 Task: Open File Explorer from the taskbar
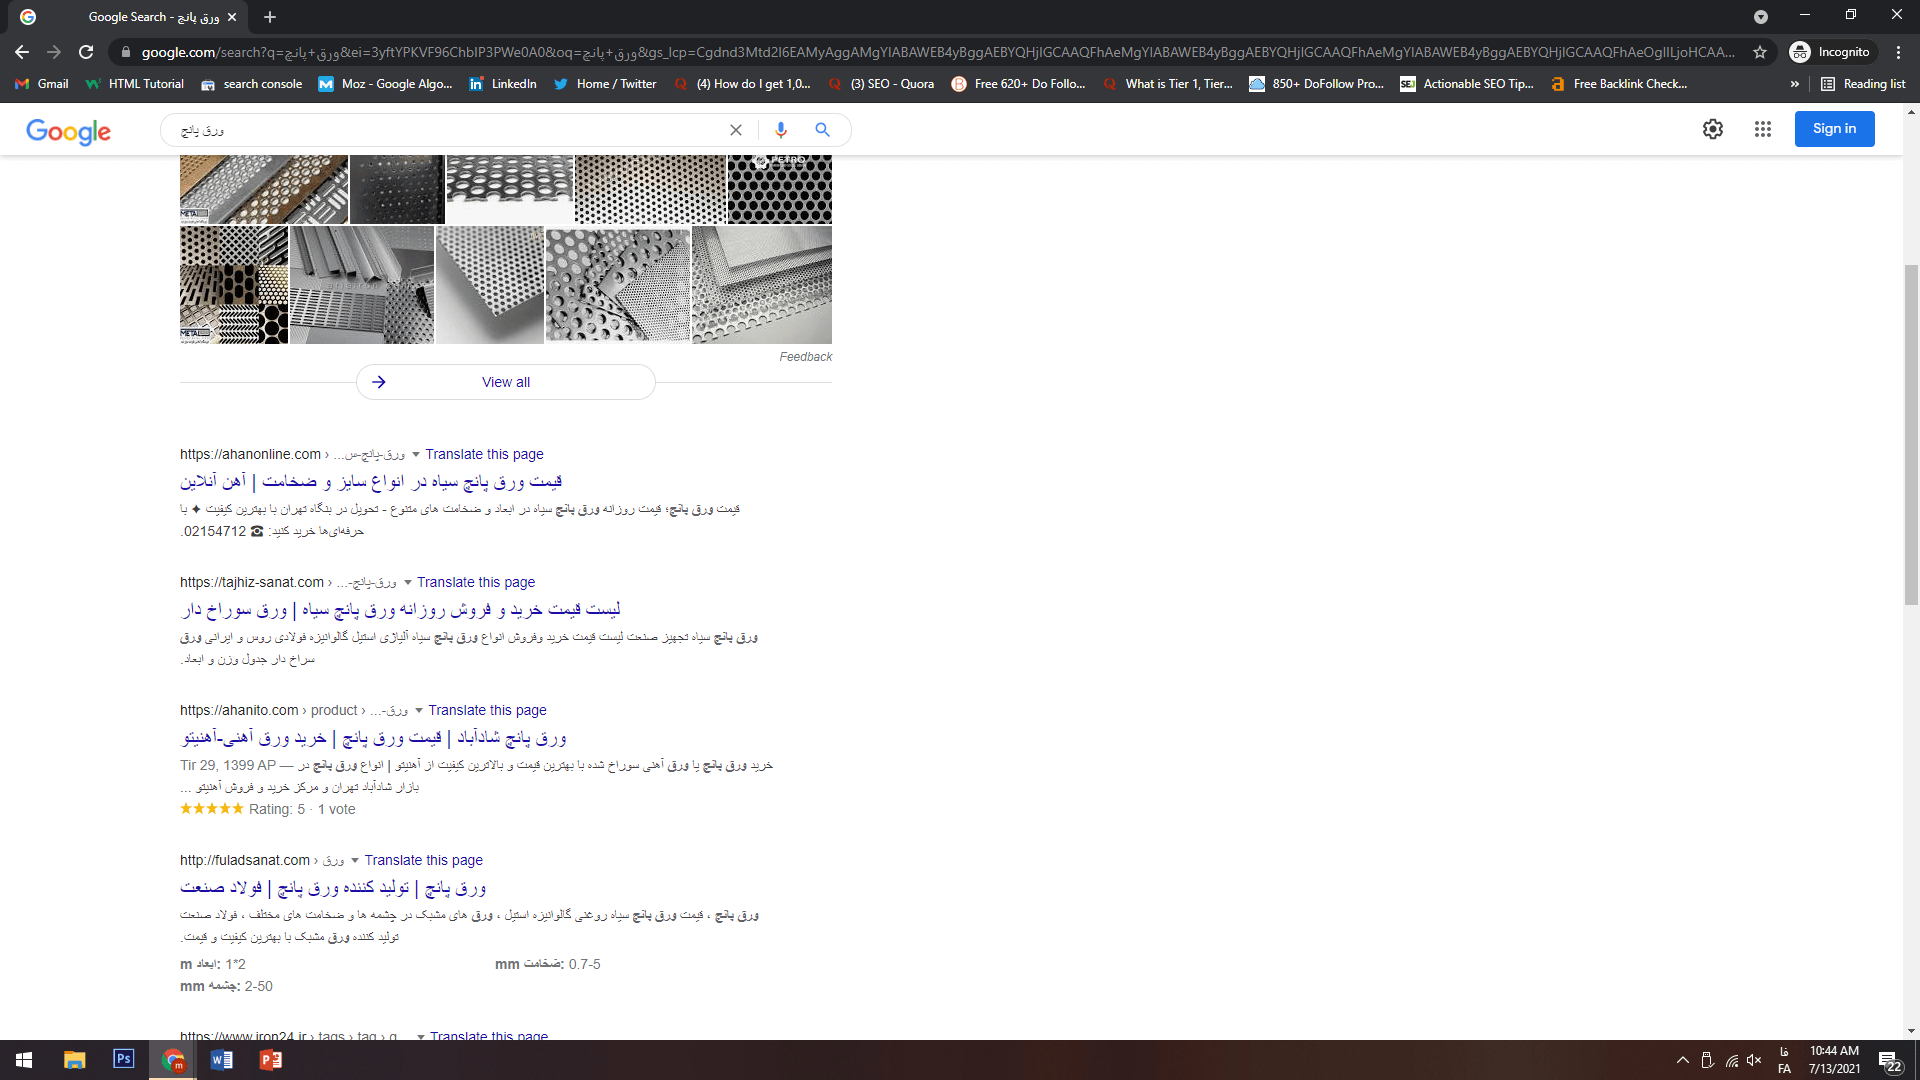(74, 1060)
